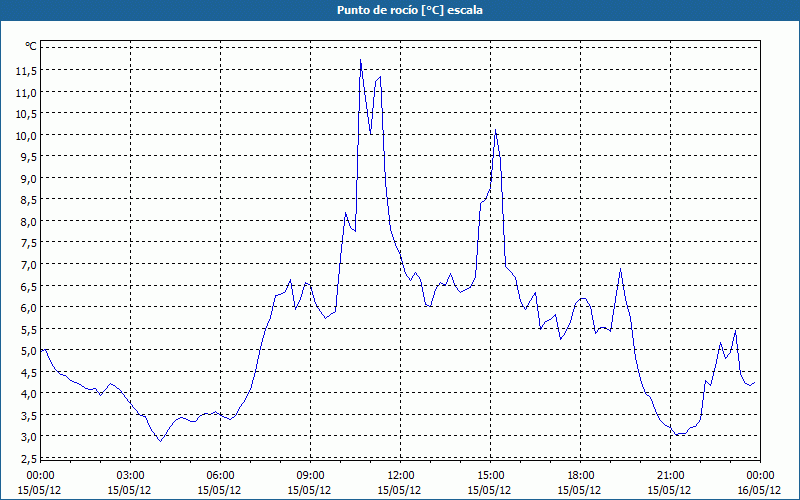Click the 5,0 y-axis value
The image size is (800, 500).
(29, 351)
